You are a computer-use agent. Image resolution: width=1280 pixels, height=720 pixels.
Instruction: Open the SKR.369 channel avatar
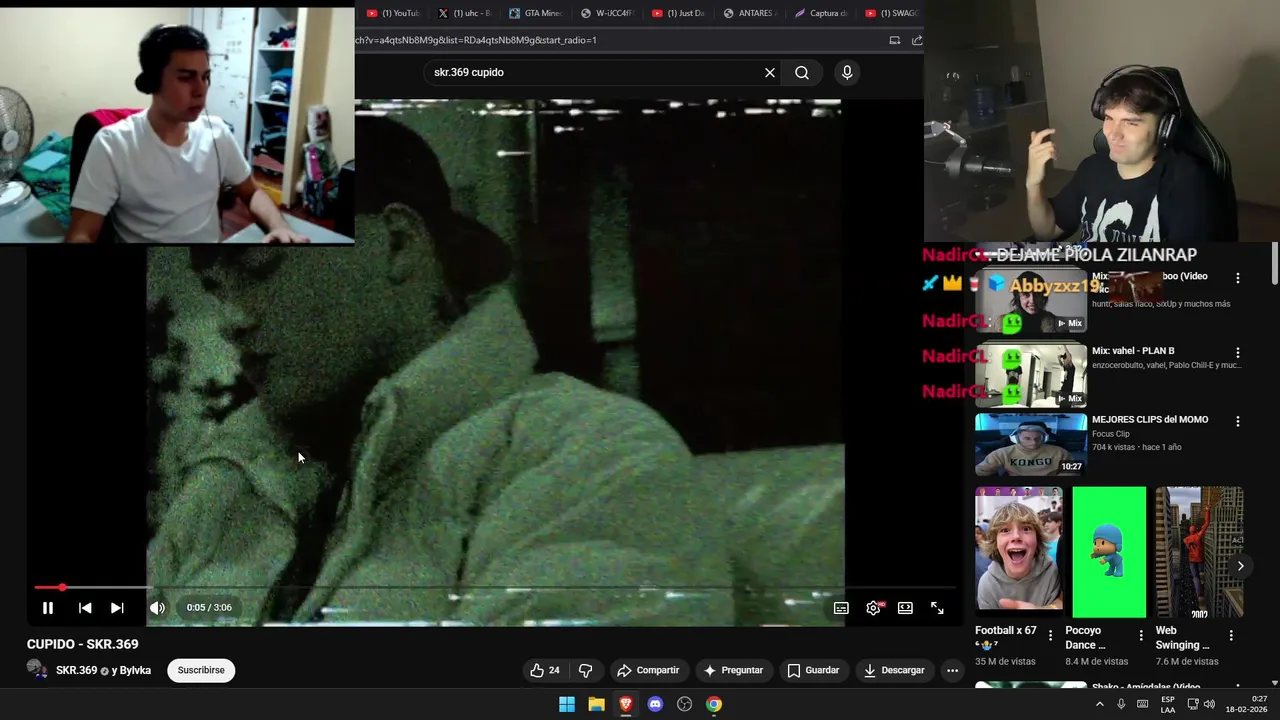37,670
